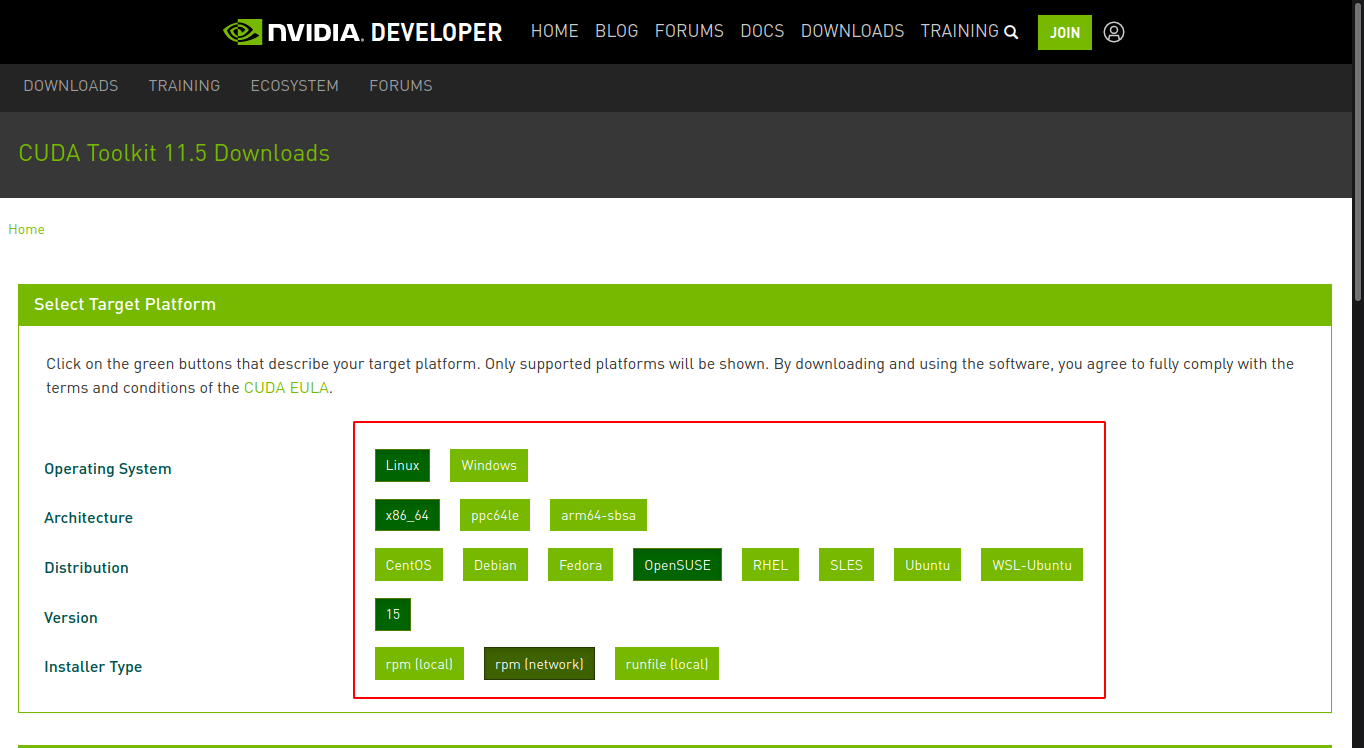Open HOME in top navigation
1364x748 pixels.
(x=555, y=31)
